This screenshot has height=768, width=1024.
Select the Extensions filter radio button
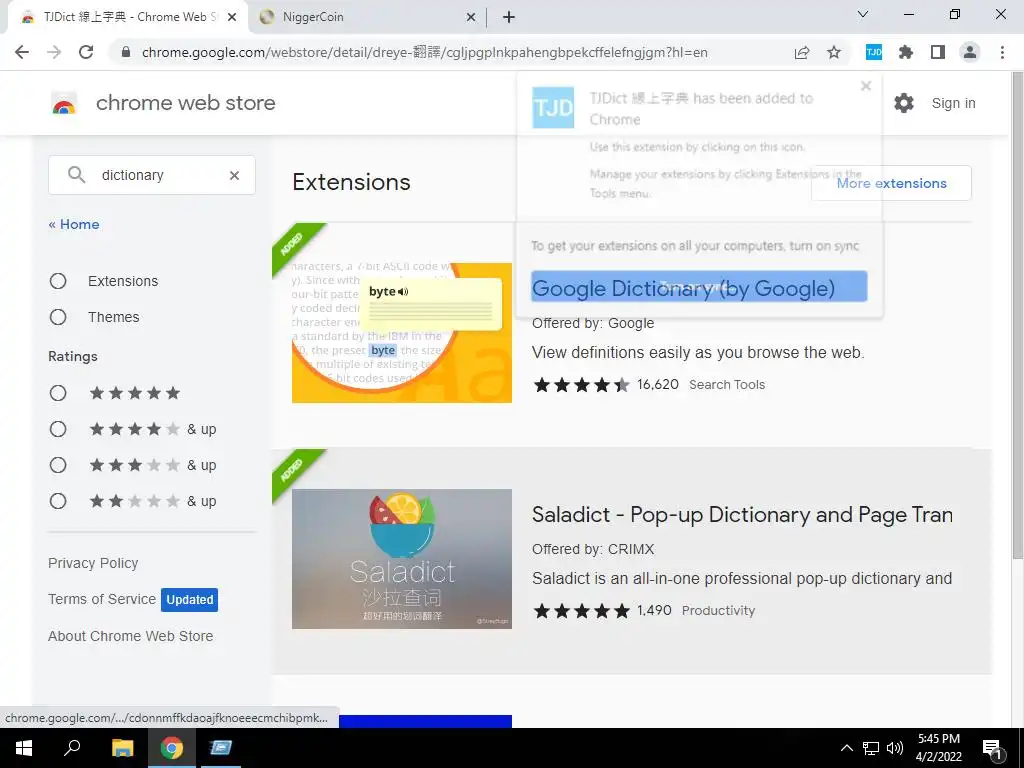[58, 281]
